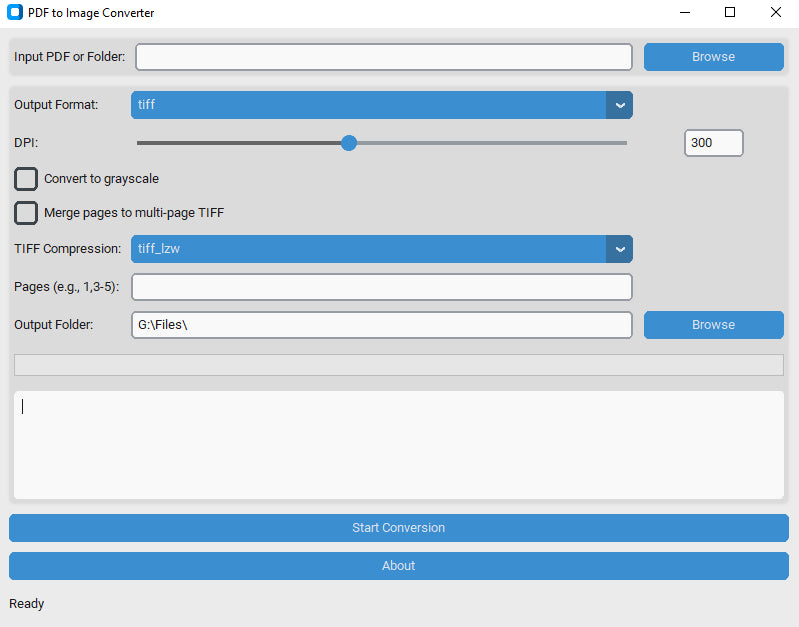Browse for the output folder
The width and height of the screenshot is (799, 627).
click(713, 325)
